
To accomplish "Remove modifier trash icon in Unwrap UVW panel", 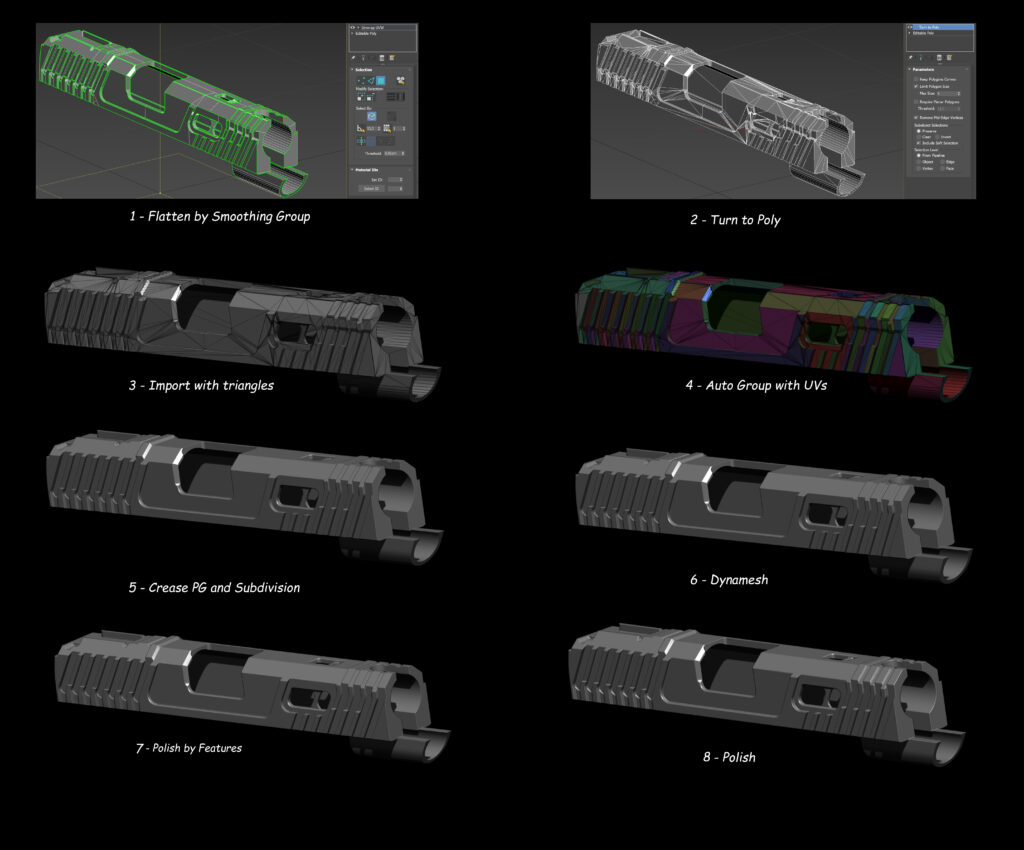I will click(x=382, y=58).
